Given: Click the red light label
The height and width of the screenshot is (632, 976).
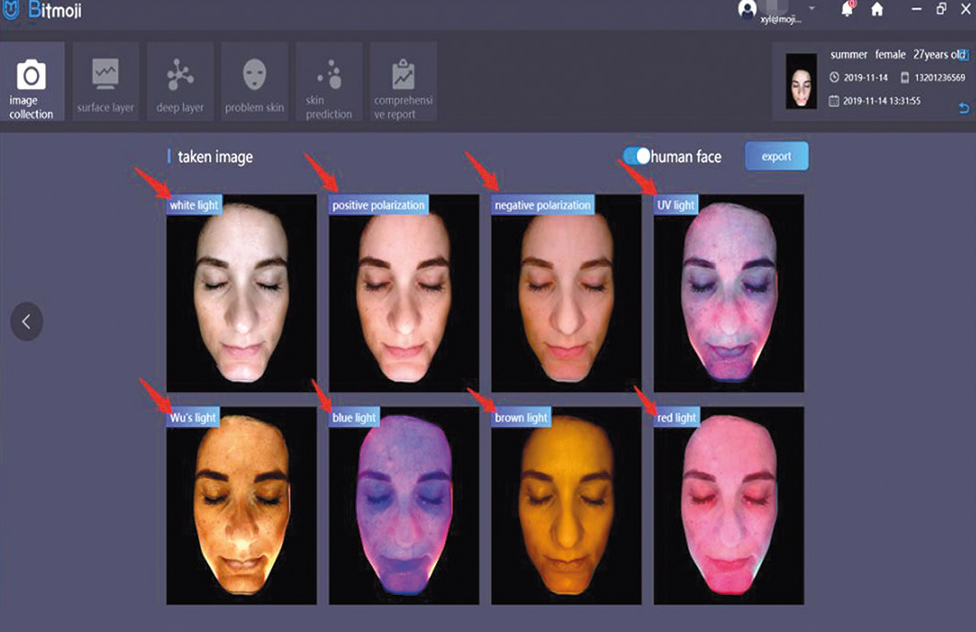Looking at the screenshot, I should tap(677, 417).
